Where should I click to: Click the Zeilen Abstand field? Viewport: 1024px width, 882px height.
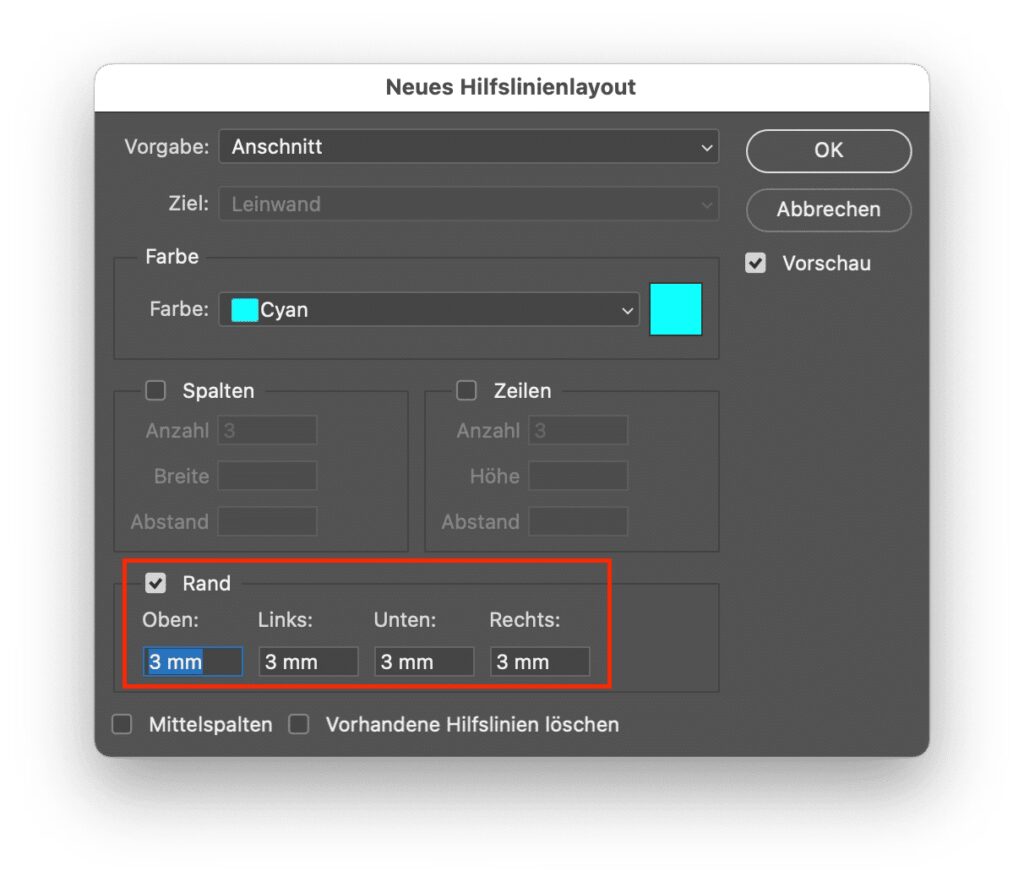pos(578,522)
